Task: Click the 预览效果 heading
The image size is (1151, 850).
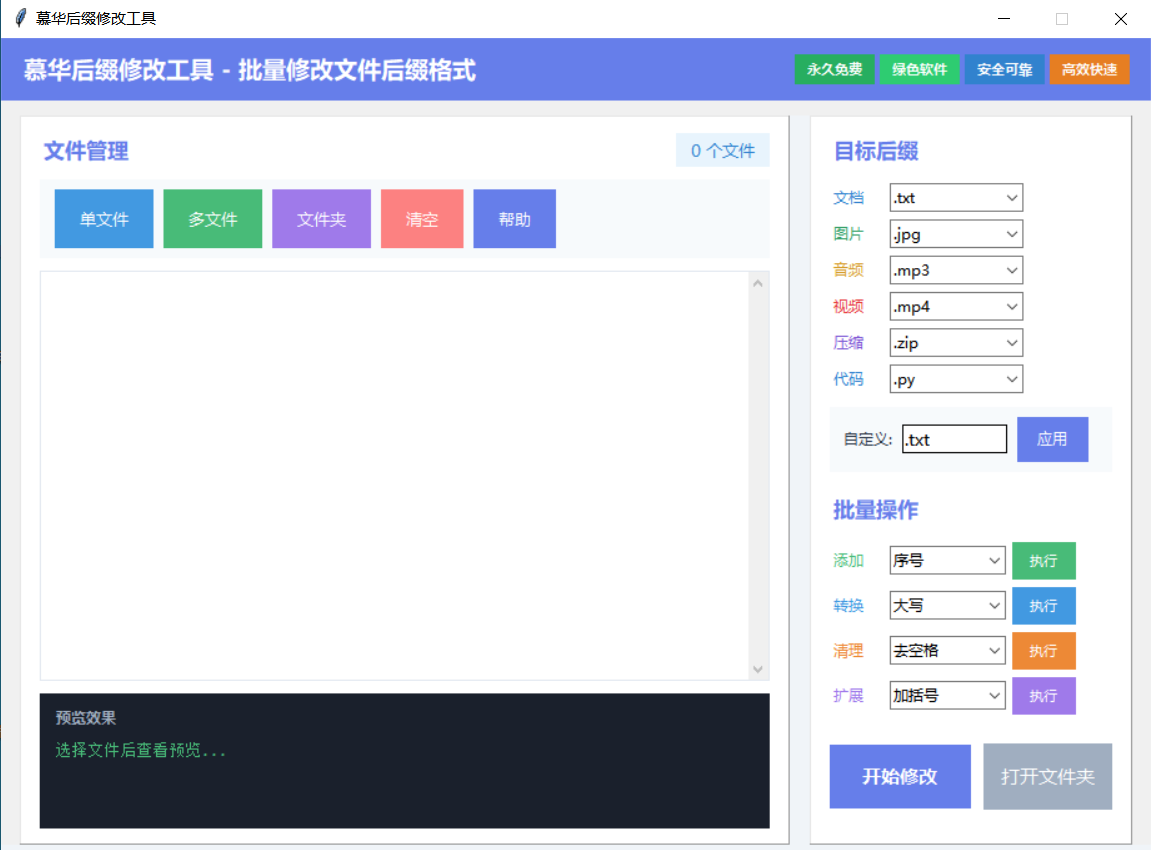Action: click(x=86, y=718)
